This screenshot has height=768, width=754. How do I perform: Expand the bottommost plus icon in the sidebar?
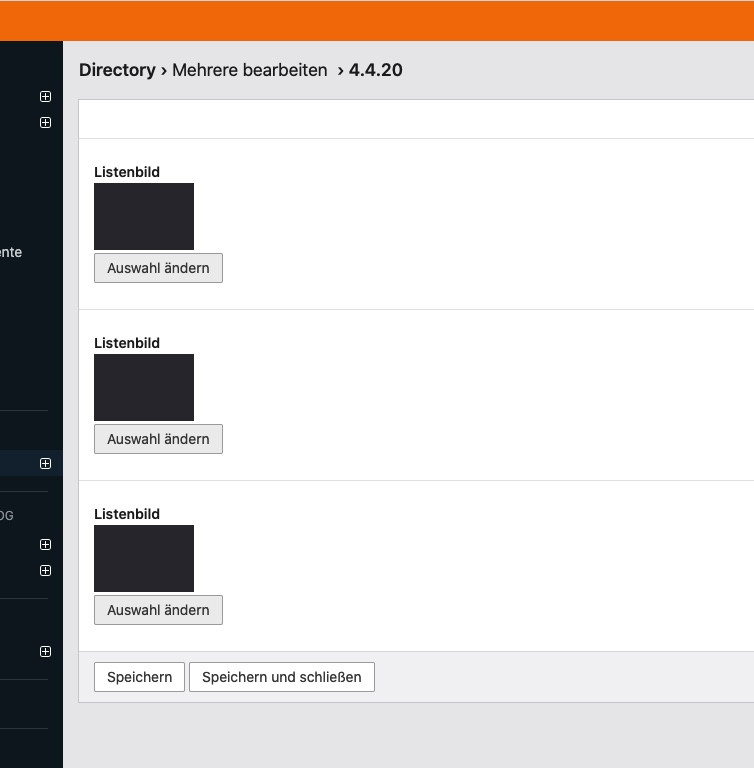45,652
